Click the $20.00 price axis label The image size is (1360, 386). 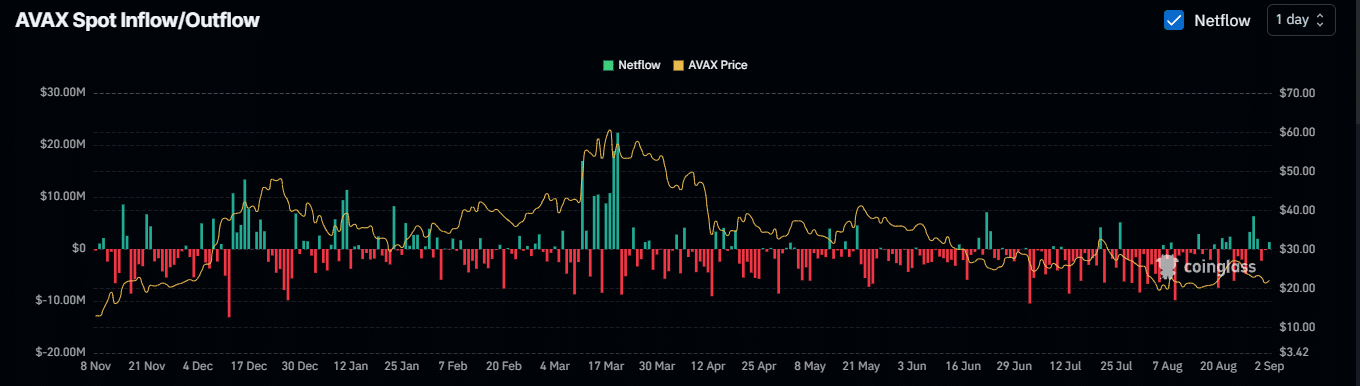(x=1296, y=288)
